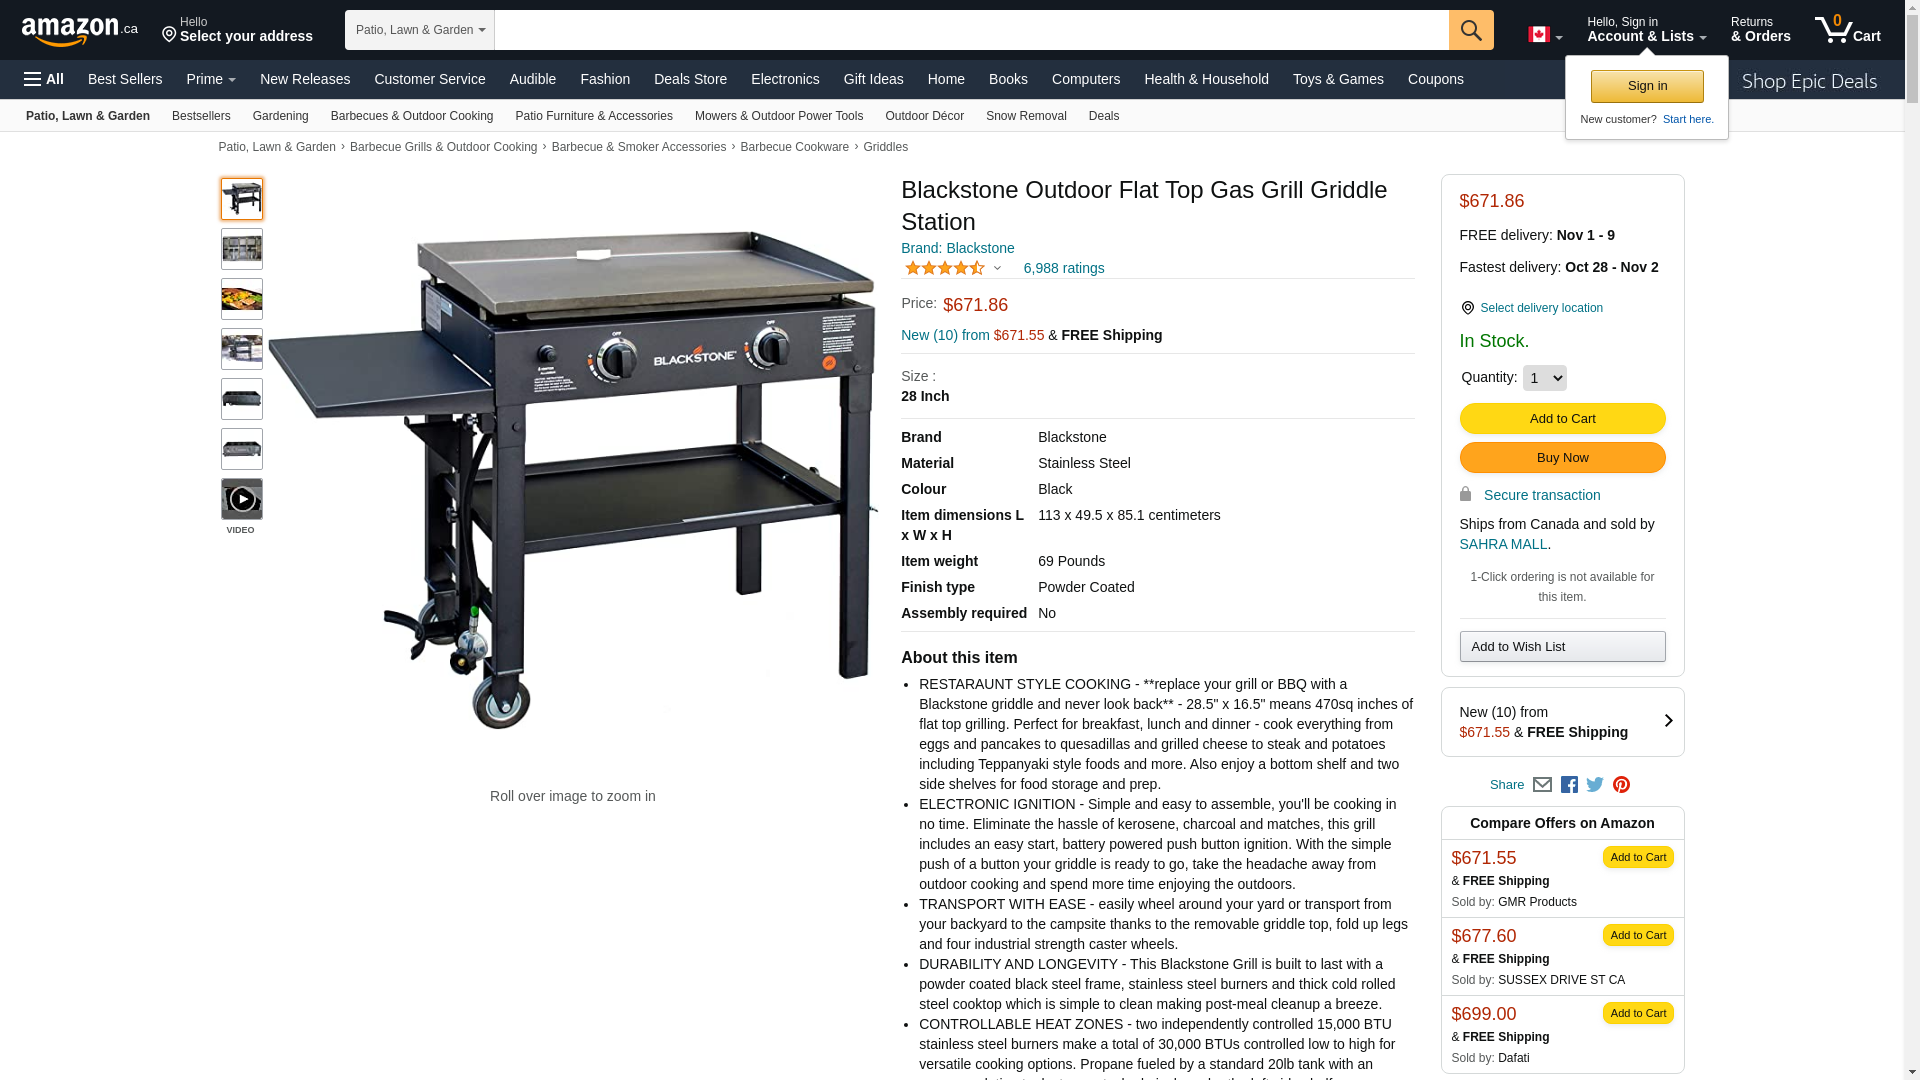Expand the star rating breakdown arrow
Viewport: 1920px width, 1080px height.
[997, 268]
